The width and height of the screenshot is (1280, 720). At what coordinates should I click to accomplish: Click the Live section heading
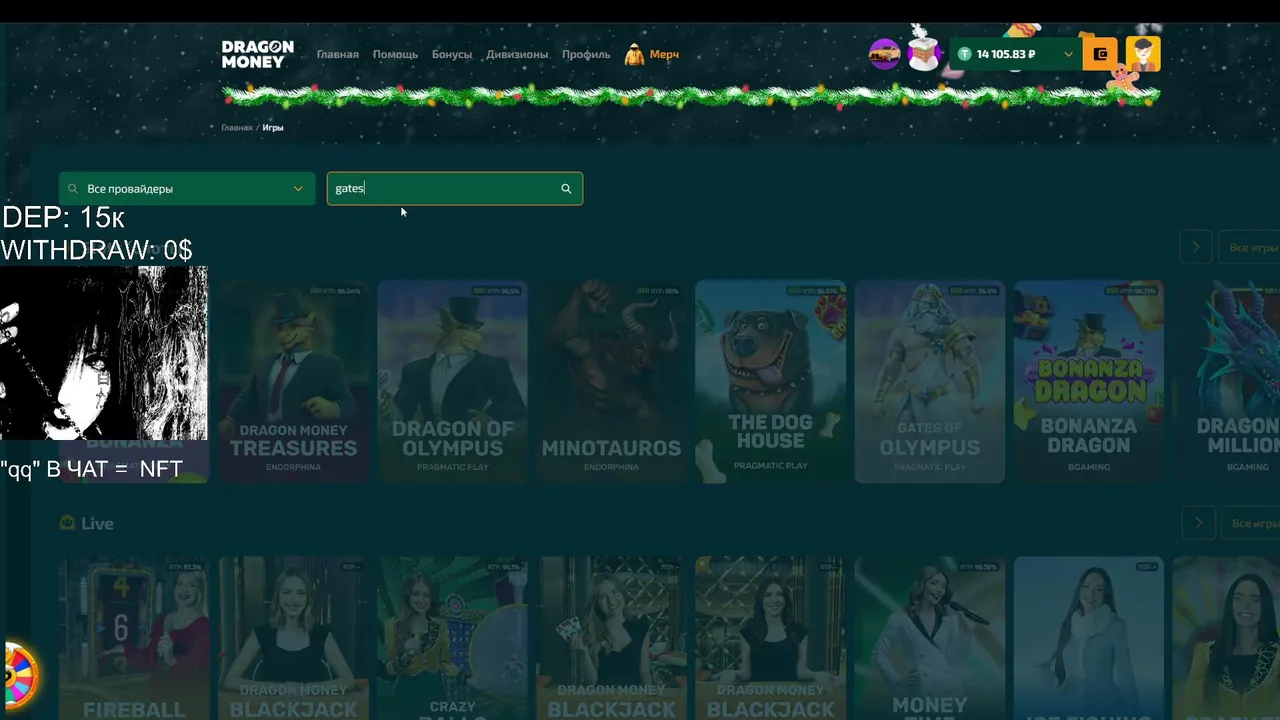coord(97,523)
